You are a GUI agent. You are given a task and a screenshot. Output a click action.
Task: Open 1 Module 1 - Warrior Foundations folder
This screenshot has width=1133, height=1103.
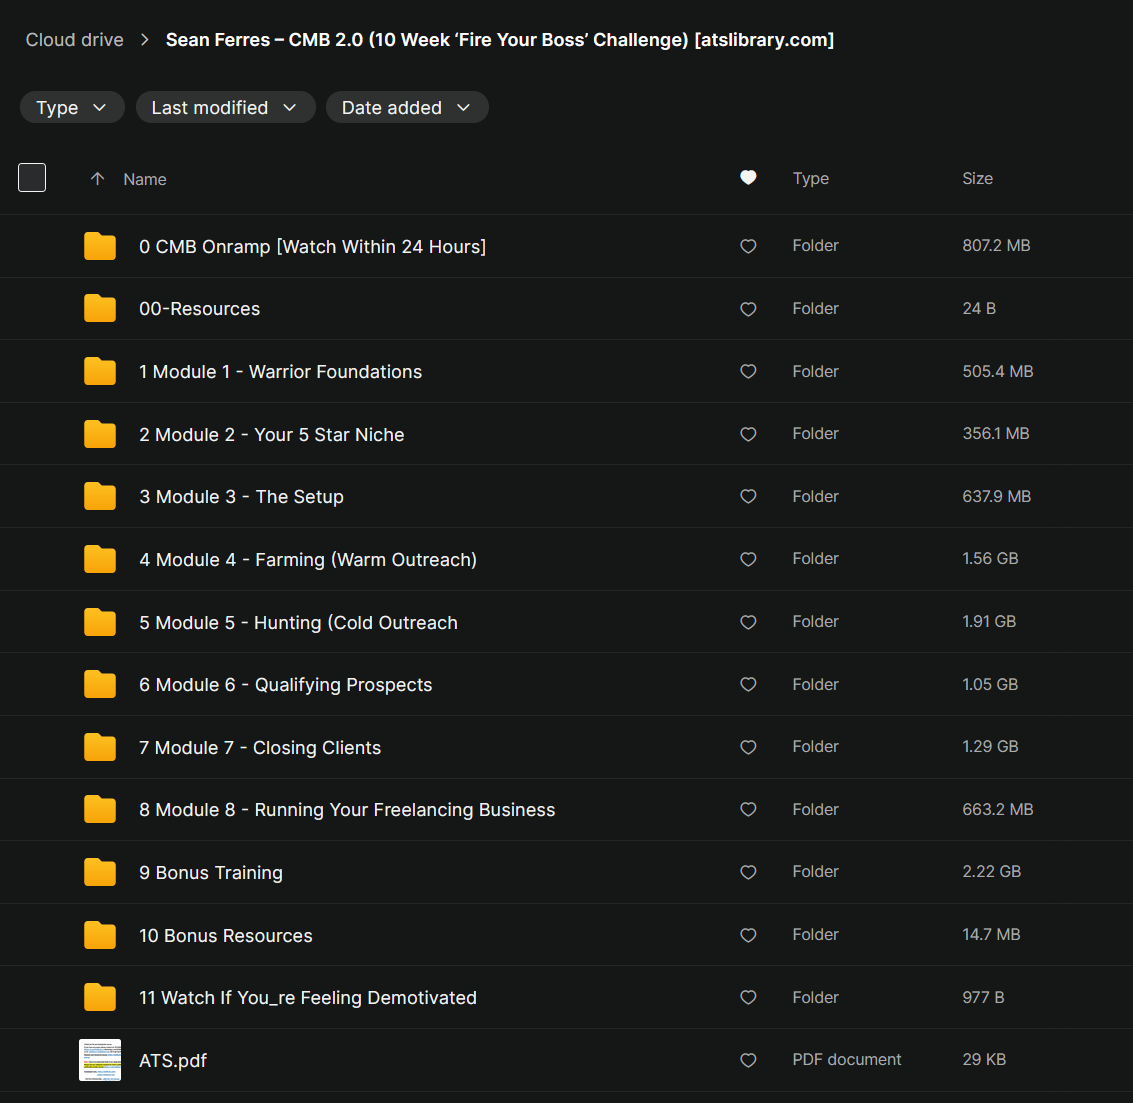(x=280, y=372)
